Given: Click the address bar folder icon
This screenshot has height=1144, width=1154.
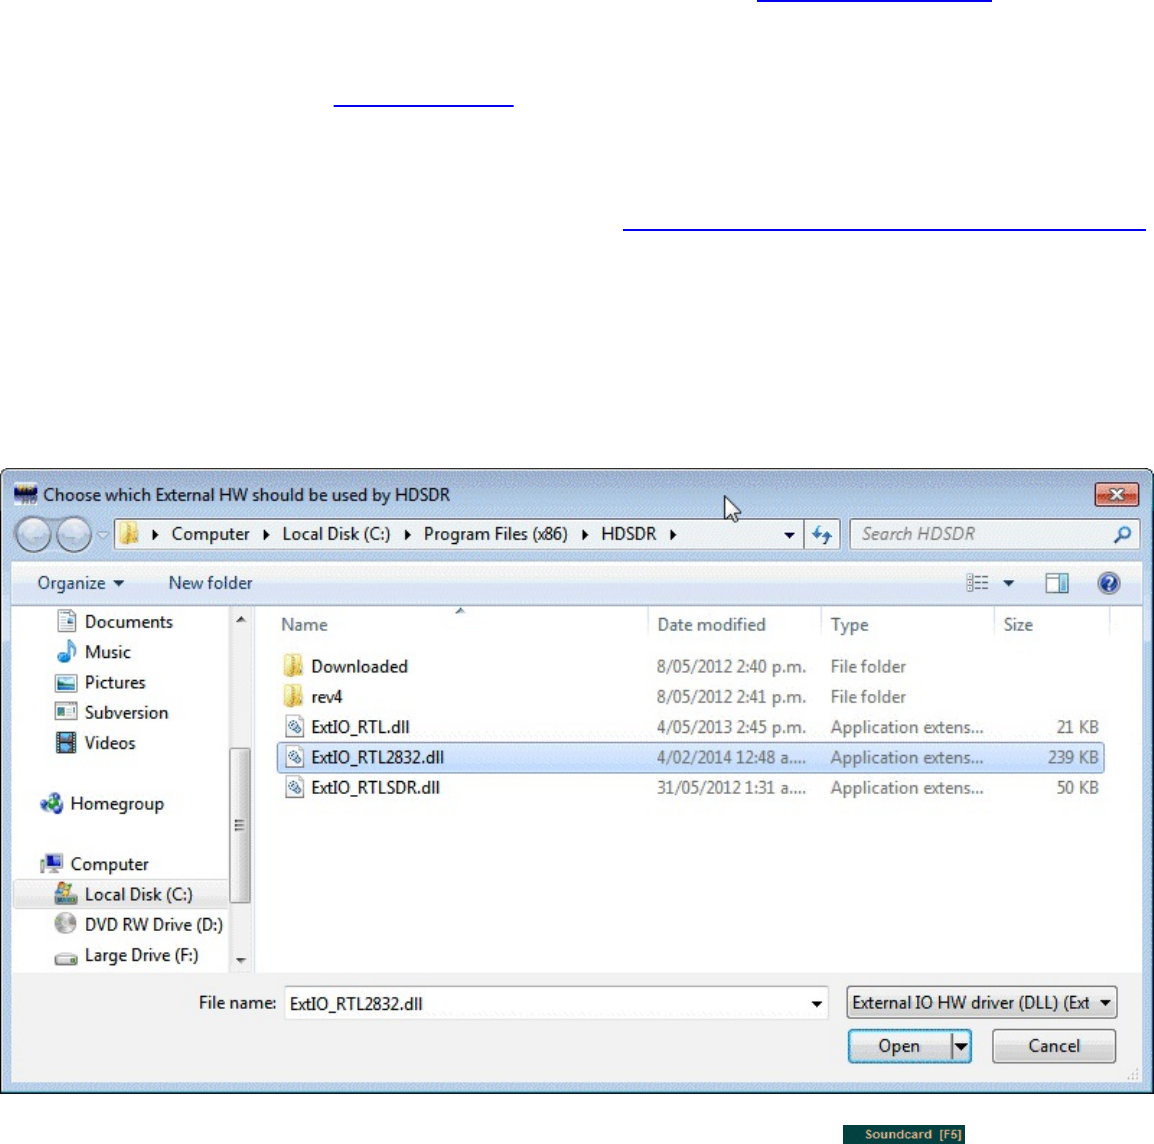Looking at the screenshot, I should 130,533.
